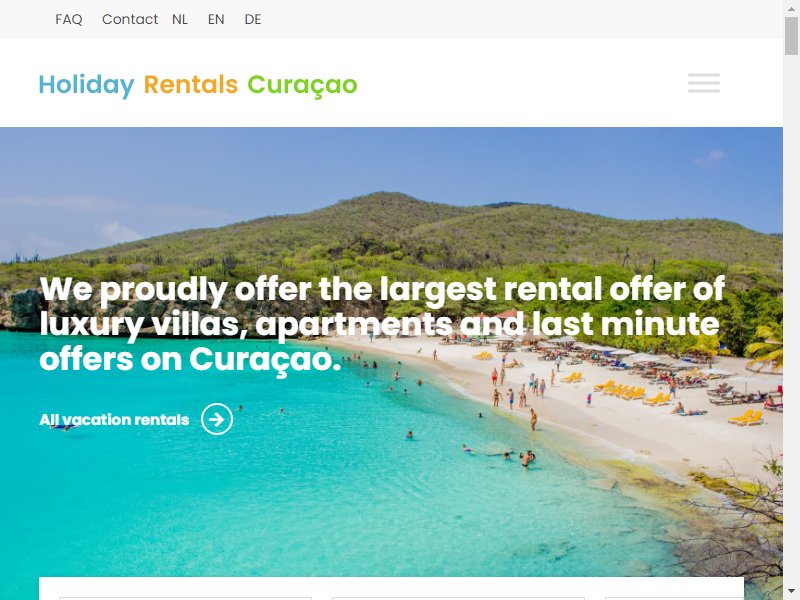The height and width of the screenshot is (600, 800).
Task: Click the scrollbar up arrow
Action: tap(791, 8)
